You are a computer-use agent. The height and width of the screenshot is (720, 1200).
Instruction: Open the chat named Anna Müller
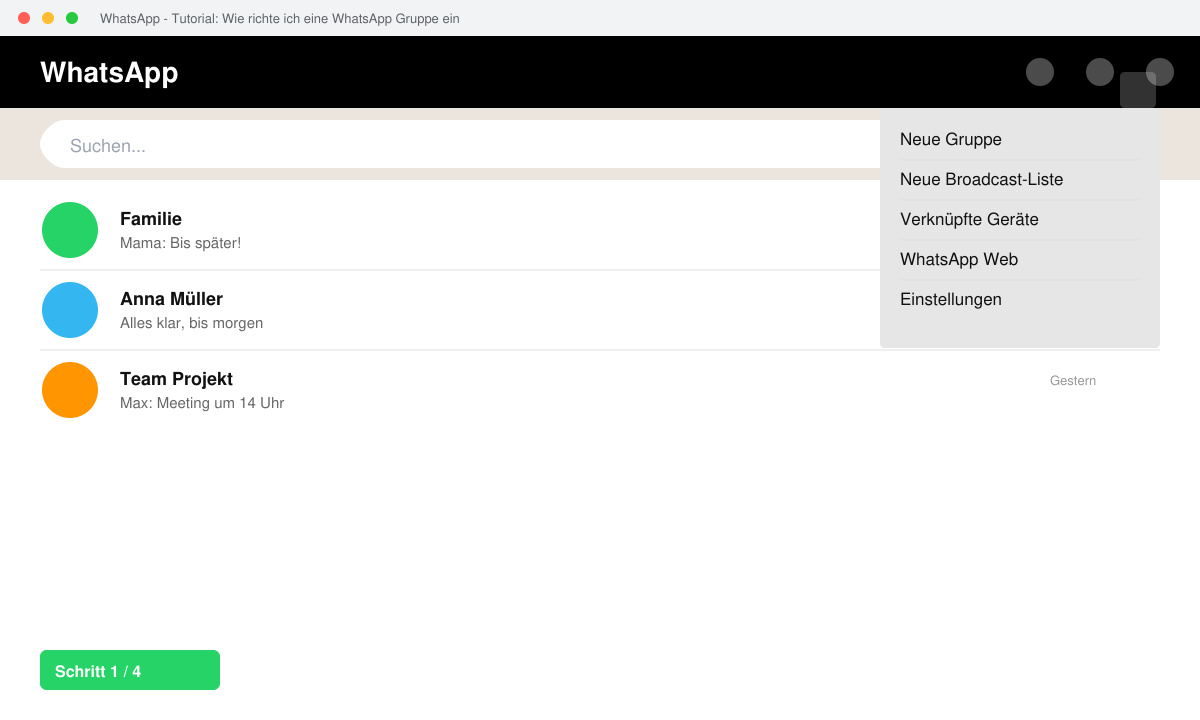(171, 299)
